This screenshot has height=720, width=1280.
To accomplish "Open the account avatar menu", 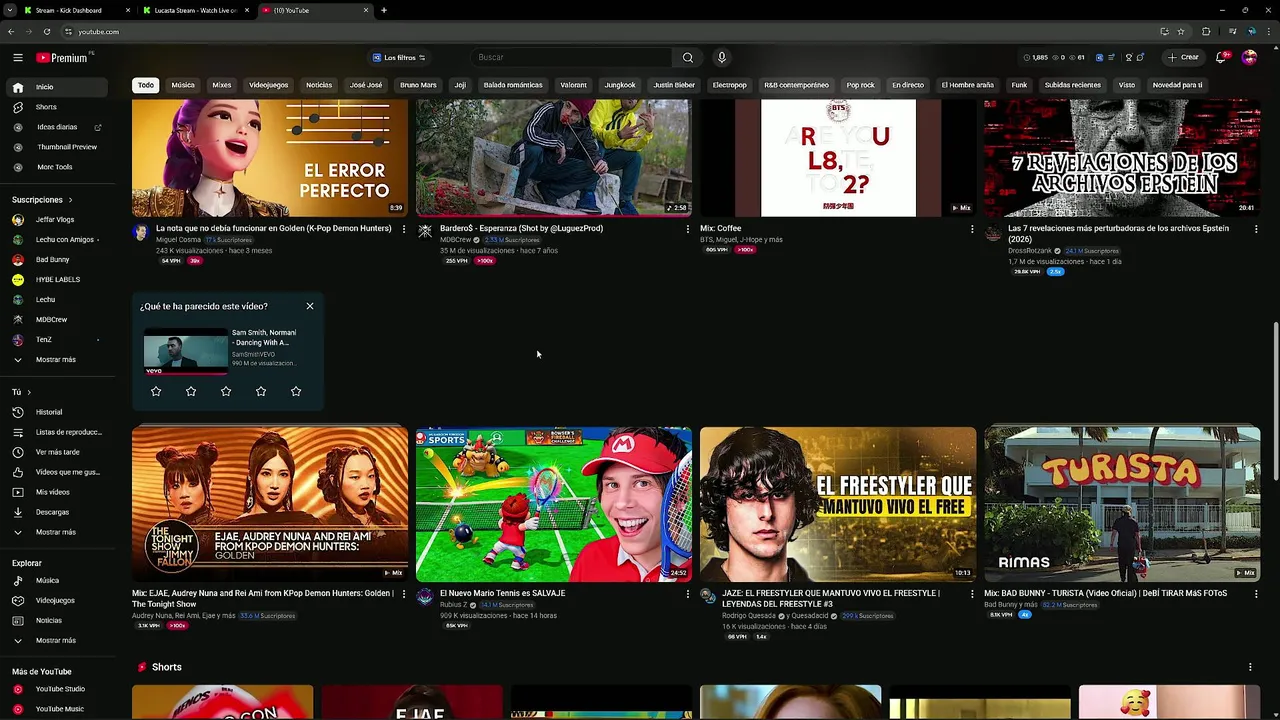I will pyautogui.click(x=1249, y=58).
